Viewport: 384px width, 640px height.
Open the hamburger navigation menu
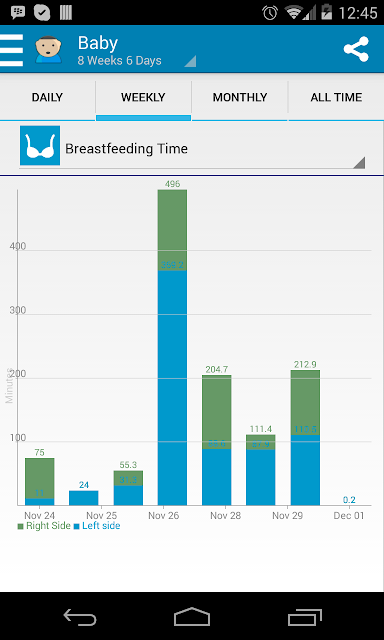[11, 50]
